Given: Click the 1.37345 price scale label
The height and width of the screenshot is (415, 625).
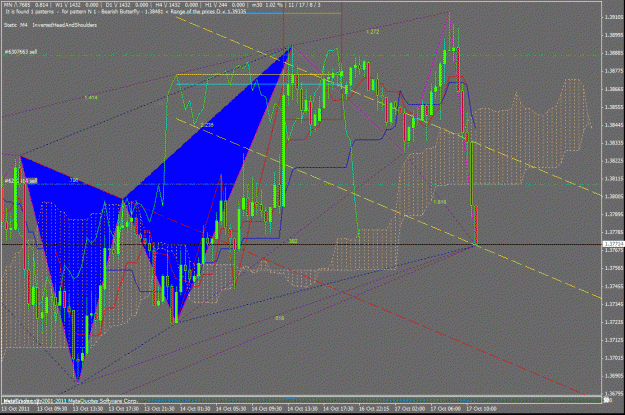Looking at the screenshot, I should point(614,304).
